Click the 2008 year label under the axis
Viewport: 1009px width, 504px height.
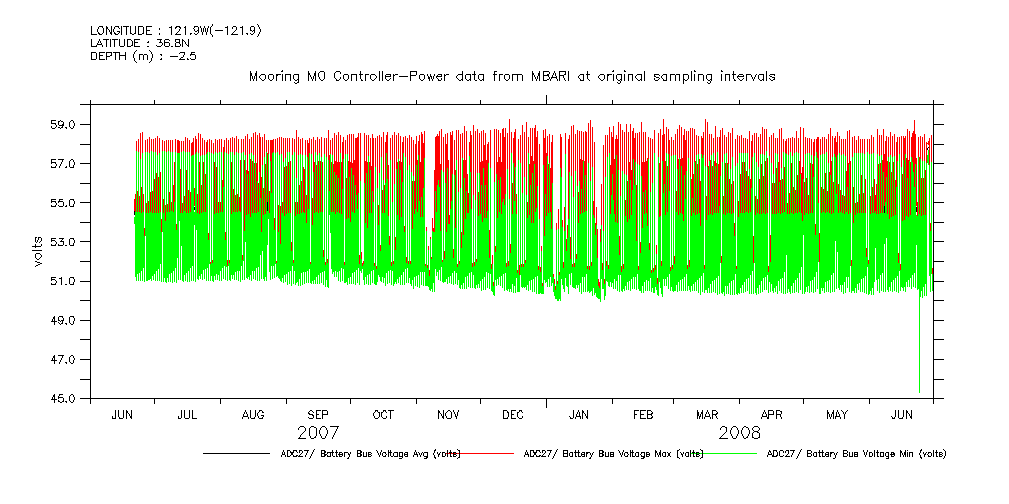(x=739, y=433)
